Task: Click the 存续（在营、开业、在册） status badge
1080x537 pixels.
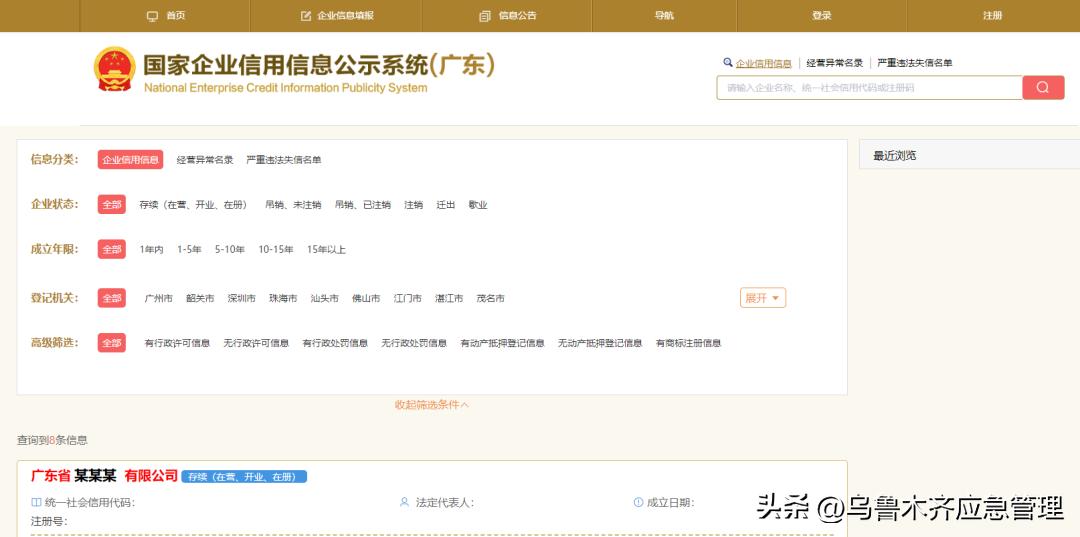Action: pos(244,476)
